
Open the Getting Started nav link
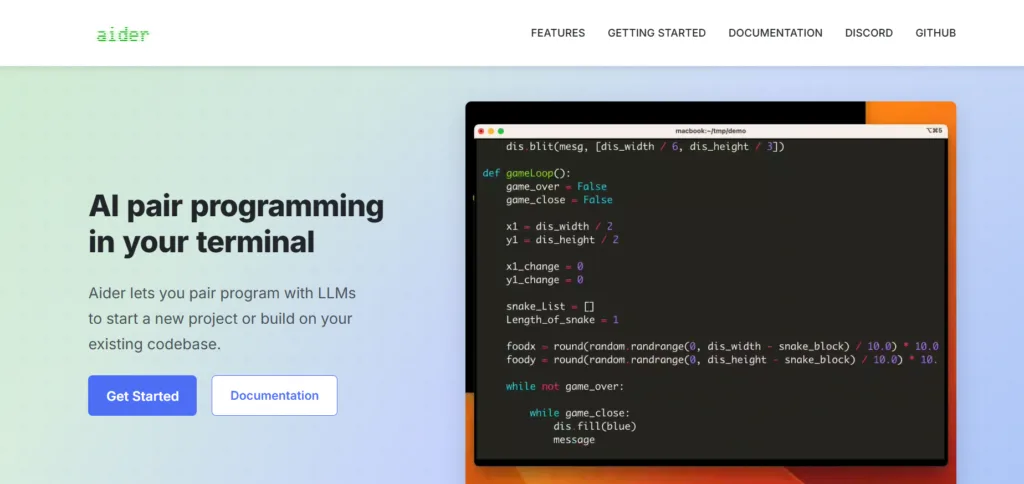656,33
